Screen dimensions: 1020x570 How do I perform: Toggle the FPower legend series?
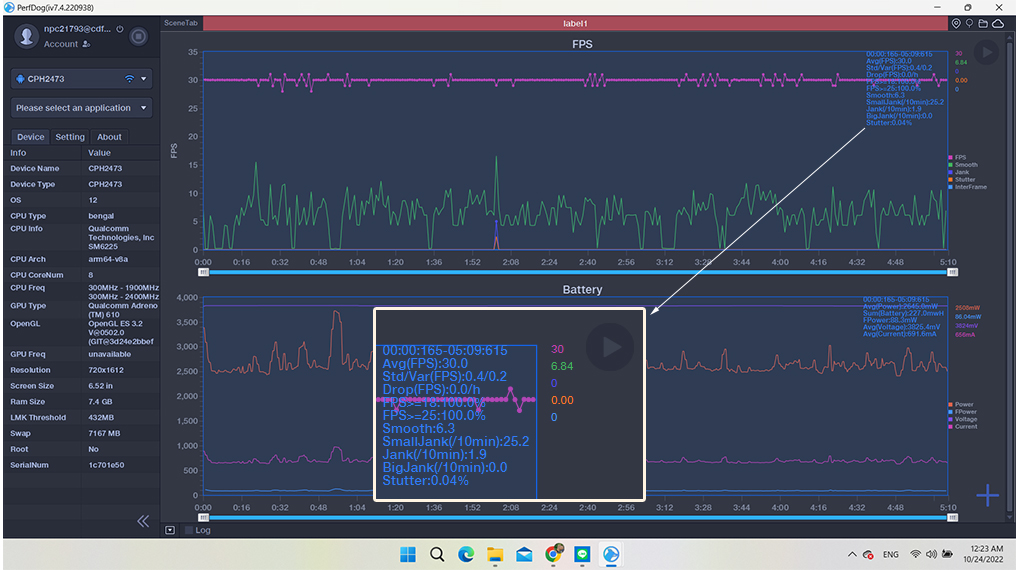tap(963, 412)
